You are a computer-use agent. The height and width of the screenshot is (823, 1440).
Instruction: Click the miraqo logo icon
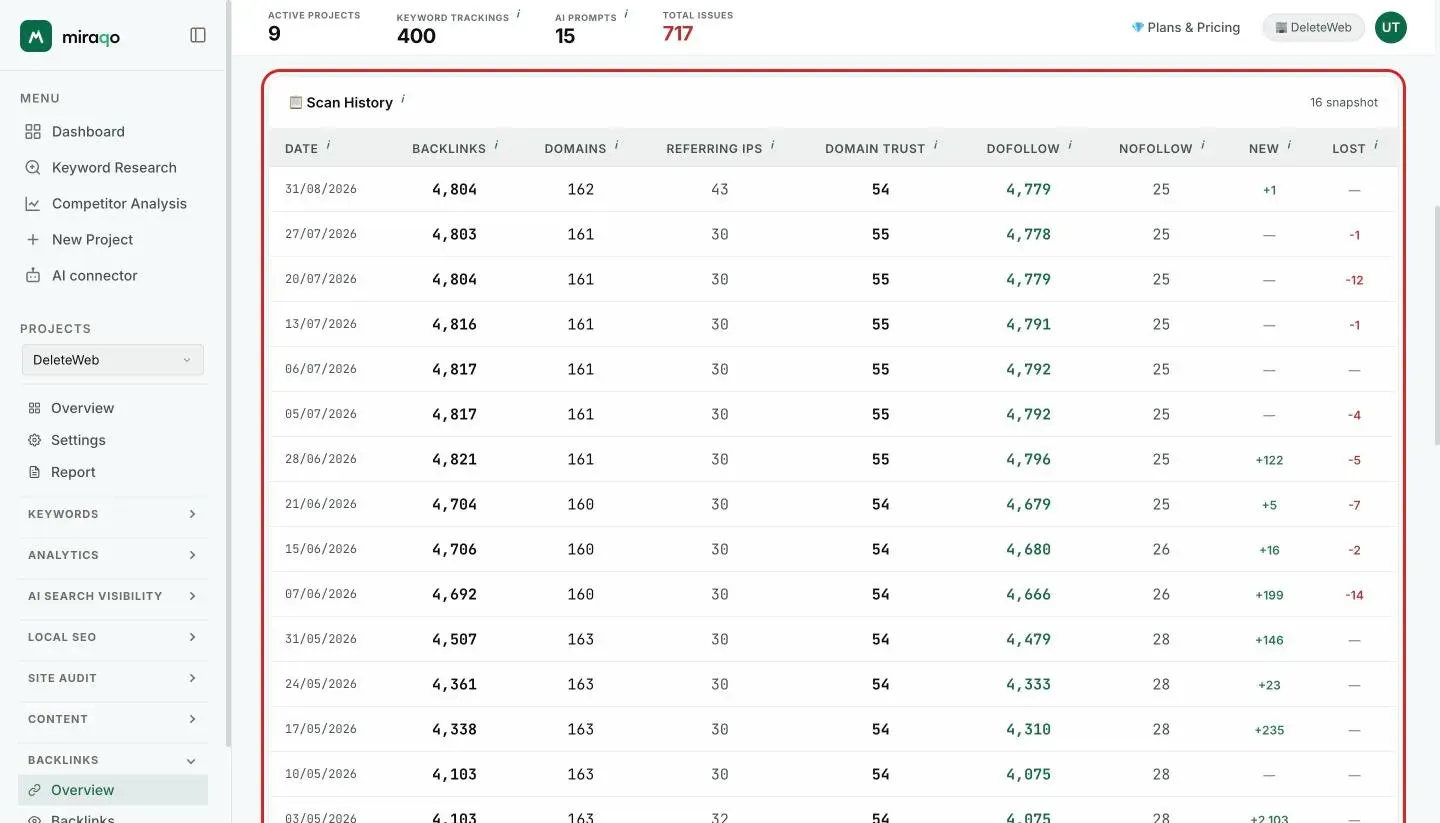click(36, 36)
